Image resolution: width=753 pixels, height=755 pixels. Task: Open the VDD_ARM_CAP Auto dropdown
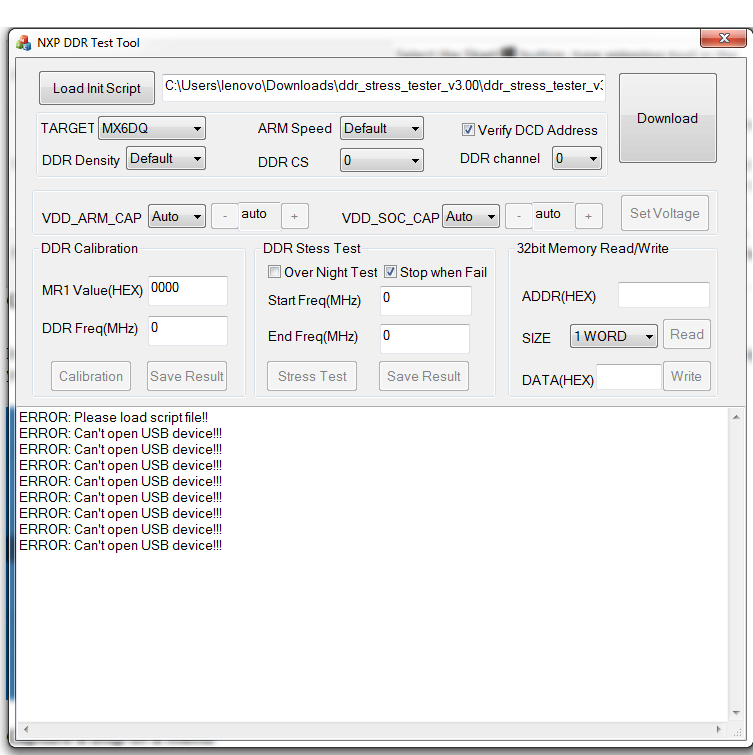coord(177,216)
